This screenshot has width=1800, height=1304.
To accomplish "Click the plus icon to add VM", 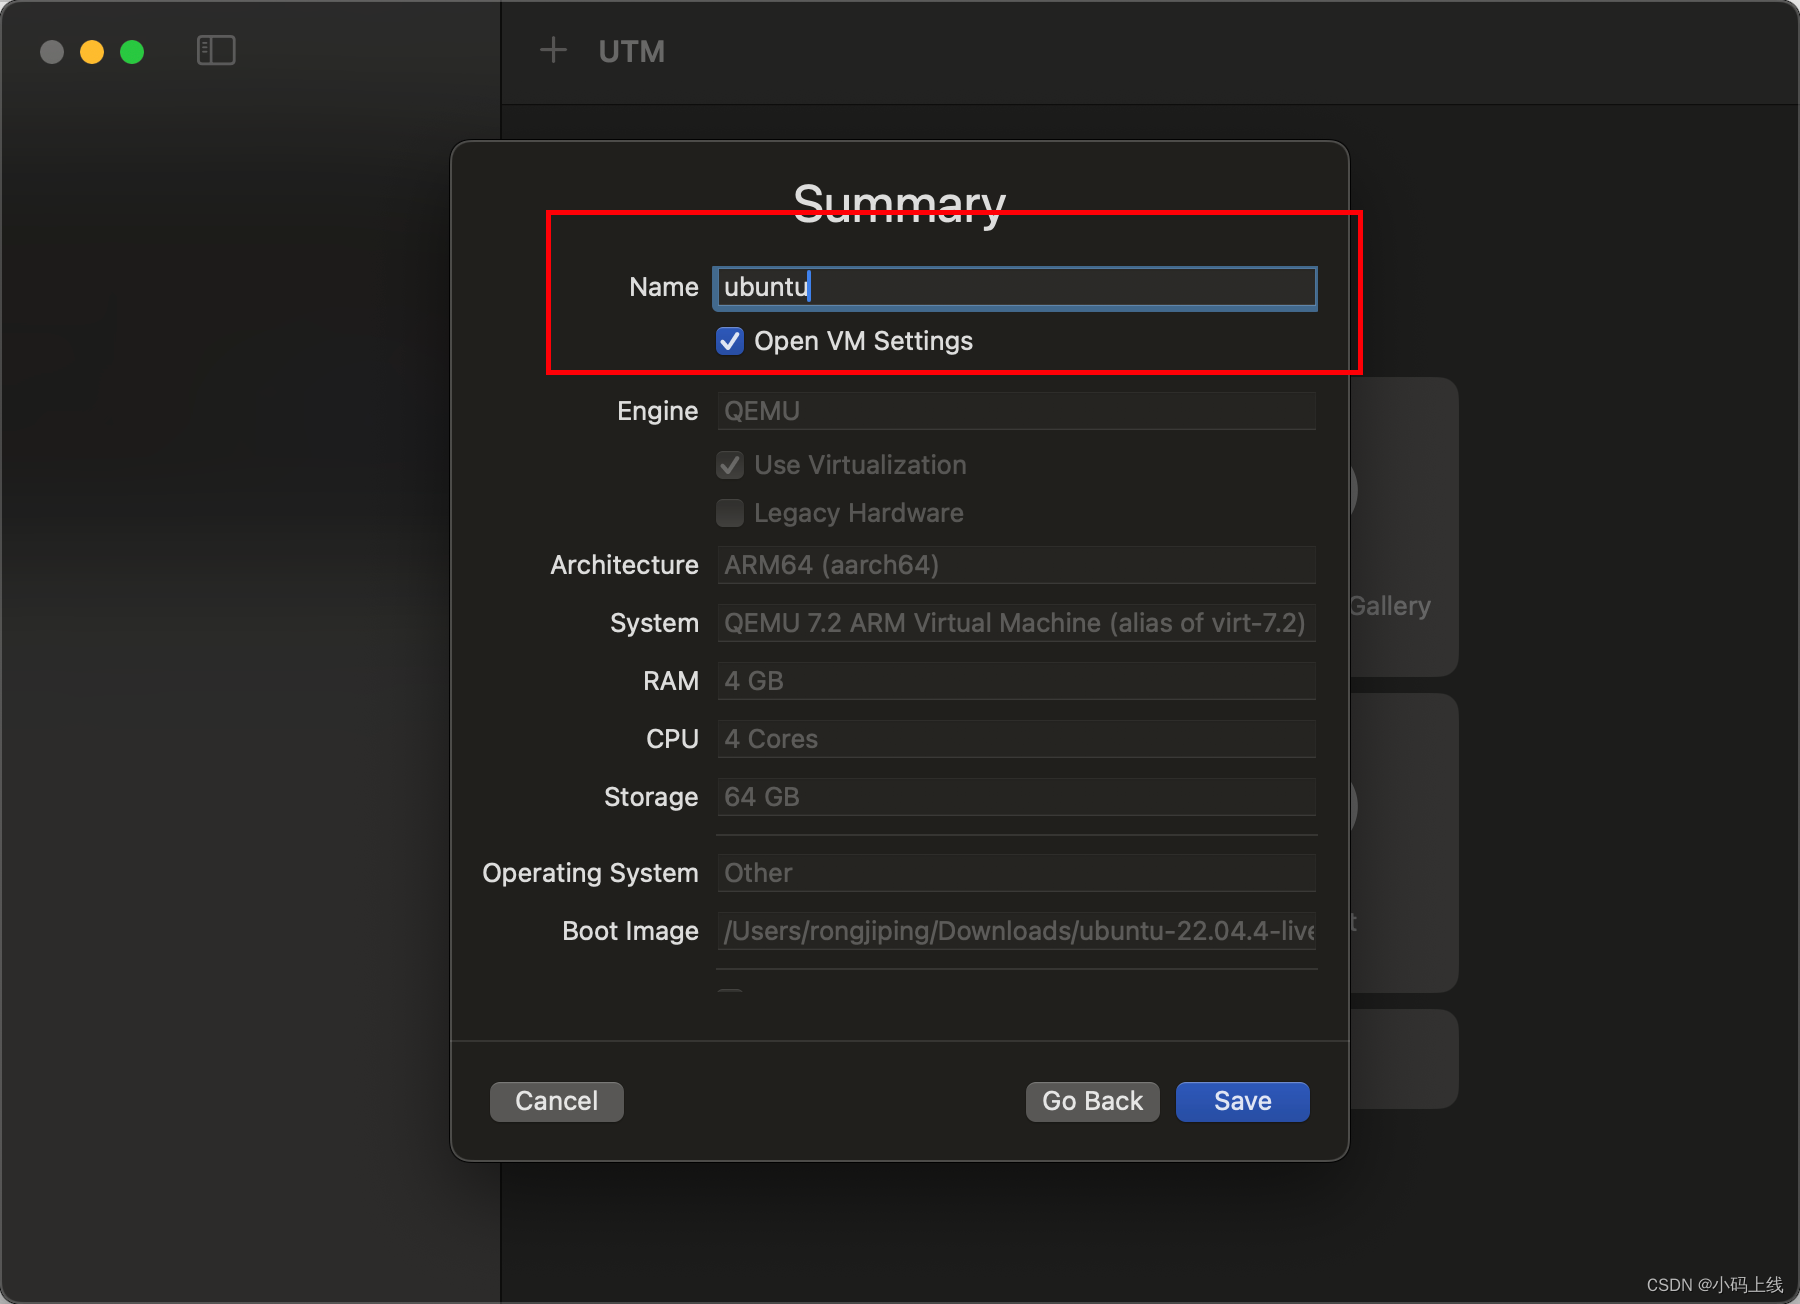I will [x=553, y=50].
